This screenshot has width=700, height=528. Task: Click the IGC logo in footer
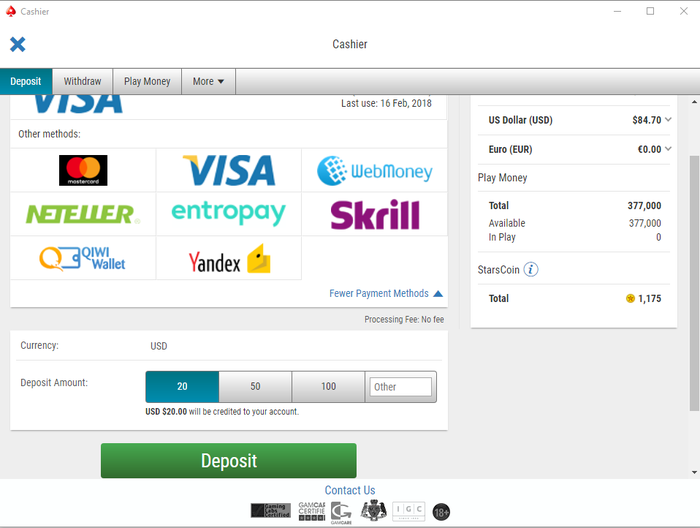pos(408,511)
